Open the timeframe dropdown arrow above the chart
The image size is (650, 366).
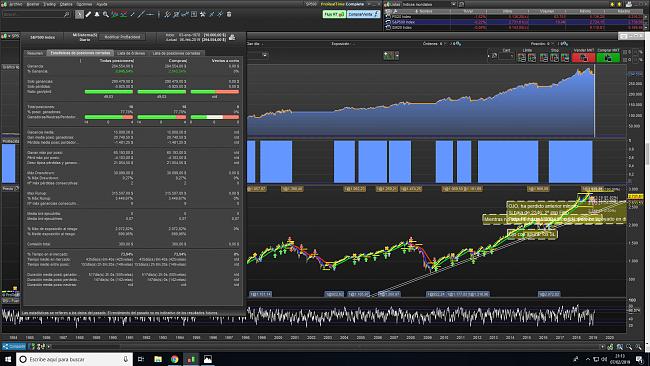(x=264, y=55)
